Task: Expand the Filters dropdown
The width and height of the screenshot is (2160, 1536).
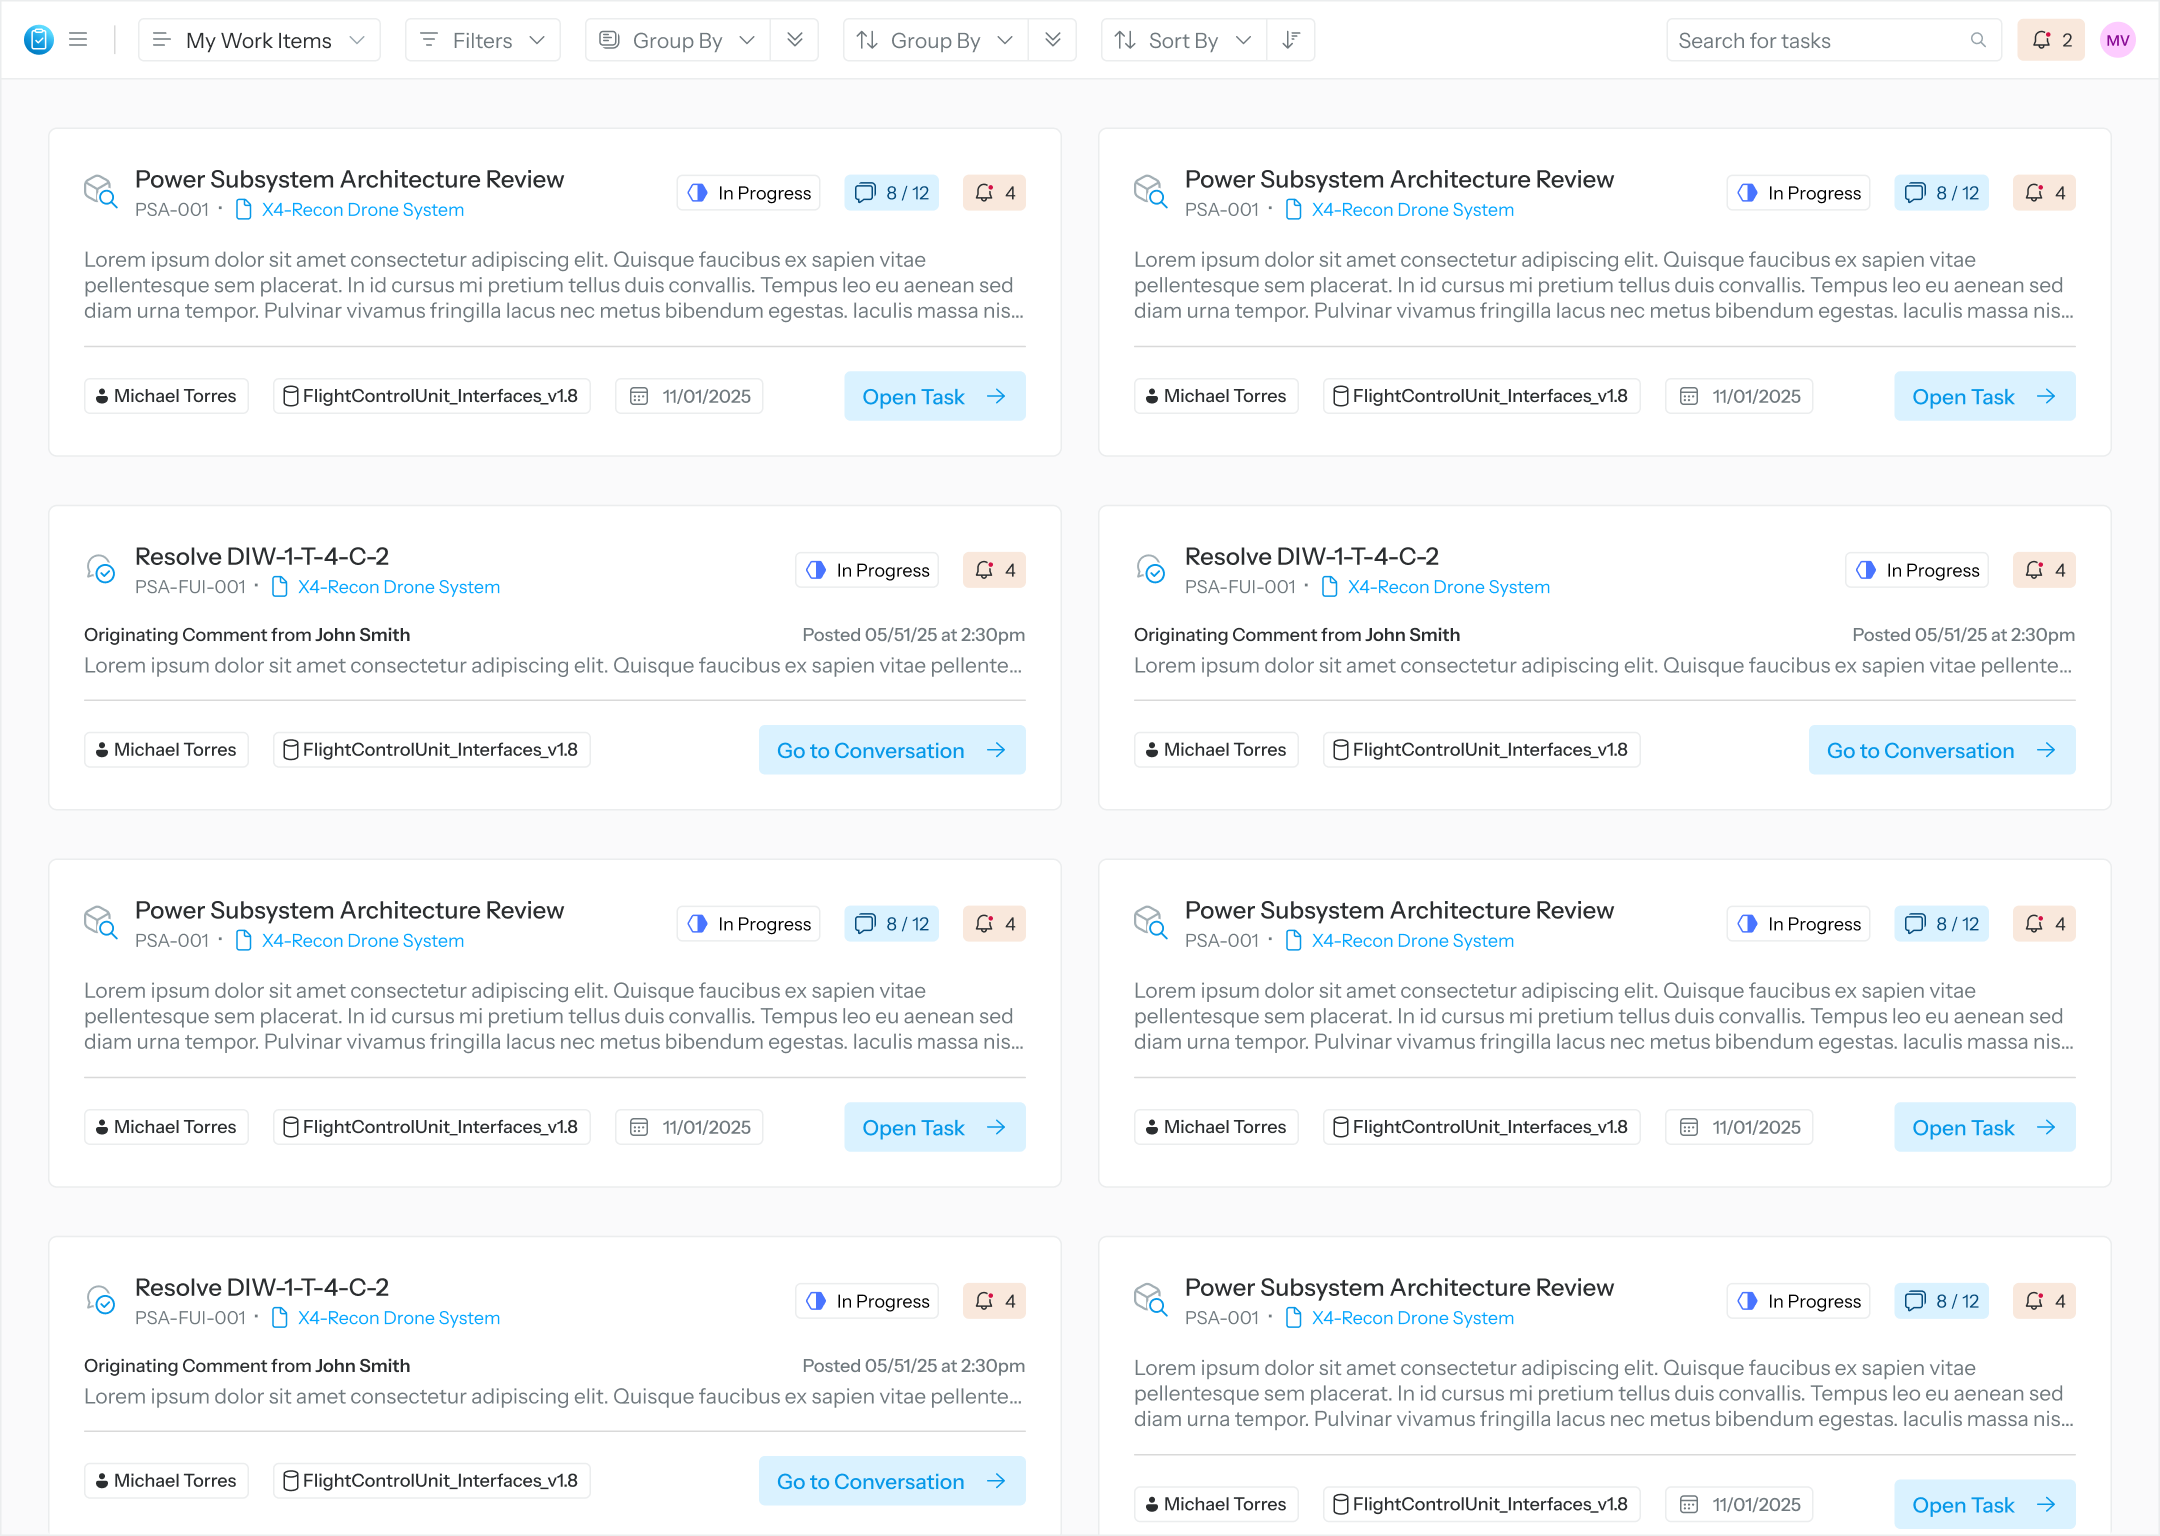Action: pyautogui.click(x=482, y=40)
